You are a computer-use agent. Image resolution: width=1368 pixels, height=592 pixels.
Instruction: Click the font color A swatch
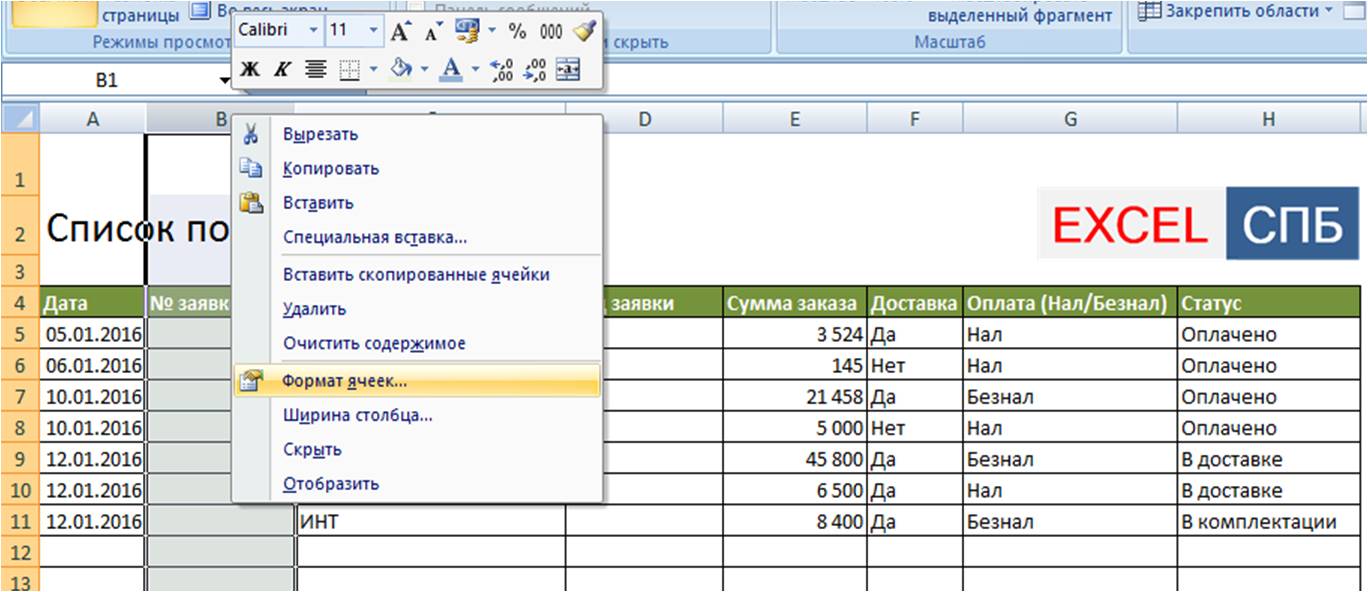451,69
